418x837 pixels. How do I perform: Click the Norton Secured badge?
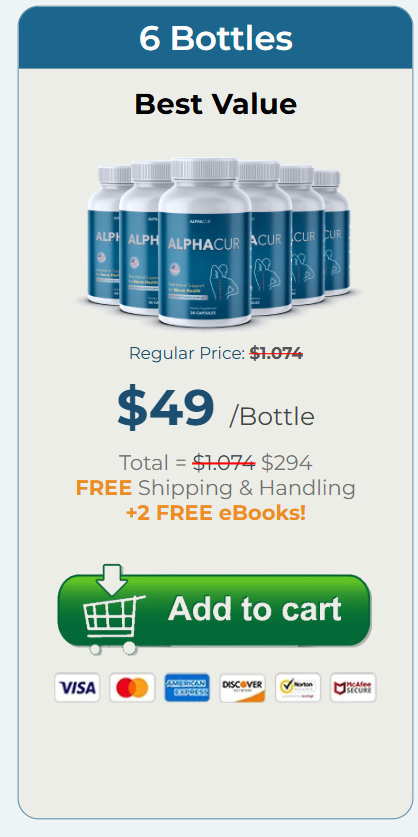point(298,688)
